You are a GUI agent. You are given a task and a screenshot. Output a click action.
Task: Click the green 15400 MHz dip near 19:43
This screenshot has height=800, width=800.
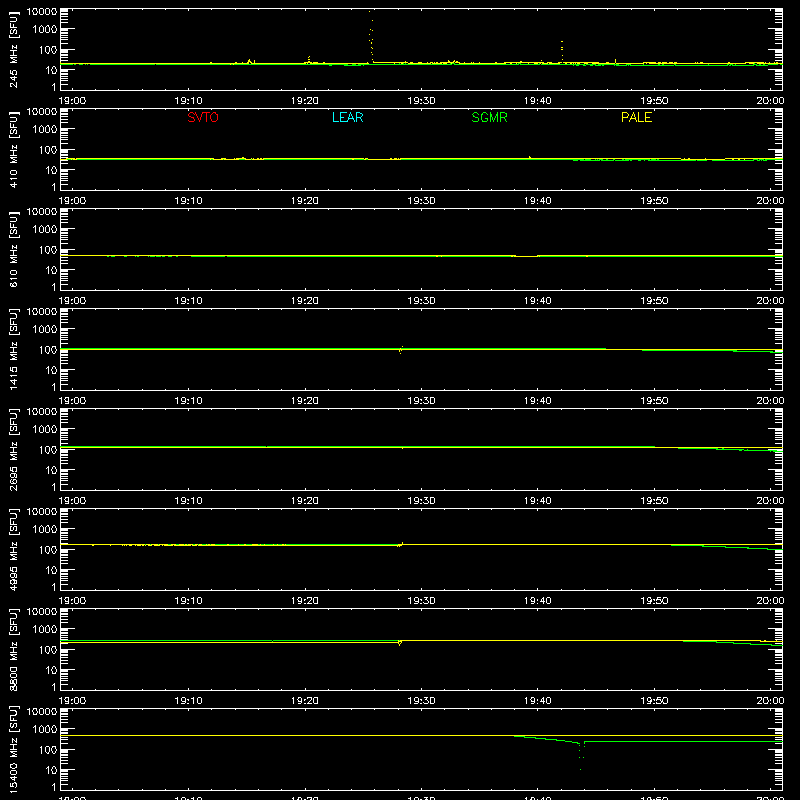[581, 755]
